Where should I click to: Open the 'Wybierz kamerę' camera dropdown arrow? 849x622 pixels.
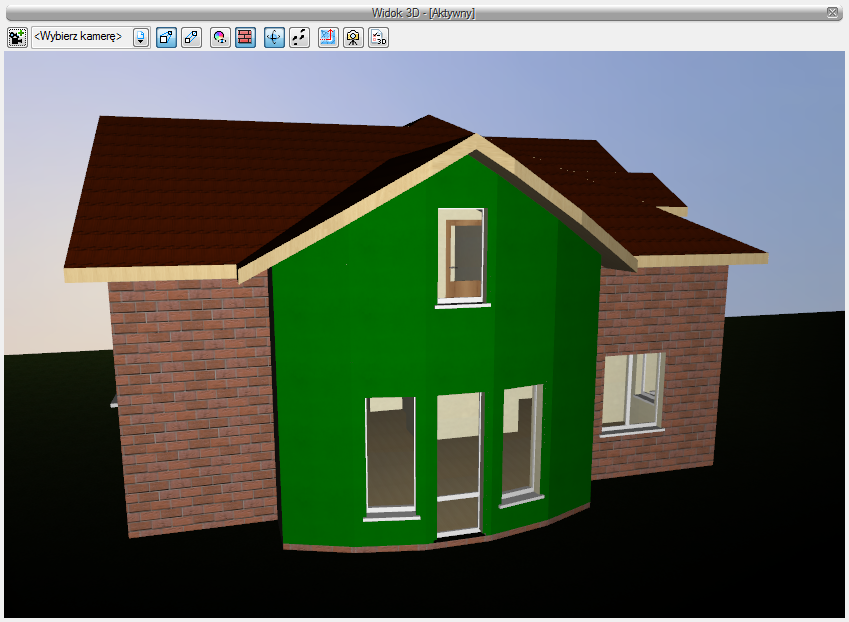tap(141, 37)
